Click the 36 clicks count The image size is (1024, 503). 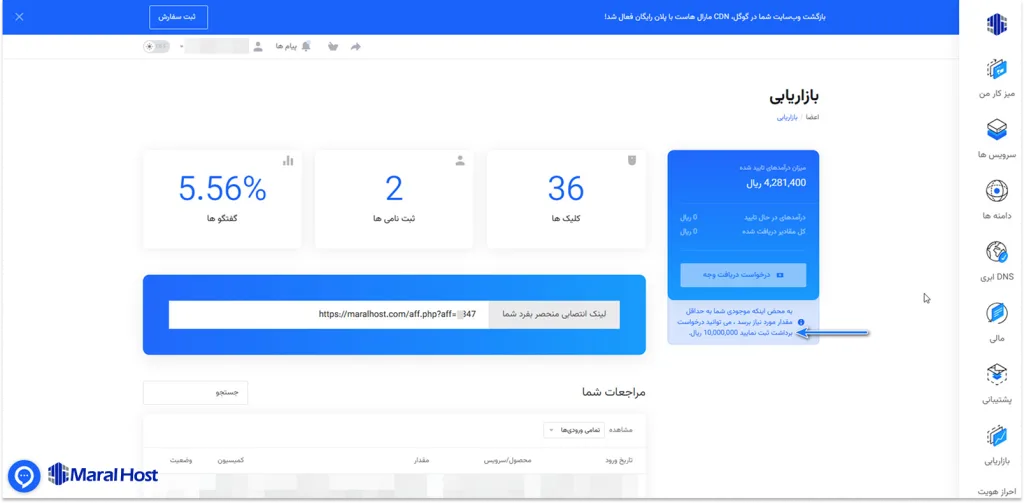[x=566, y=189]
